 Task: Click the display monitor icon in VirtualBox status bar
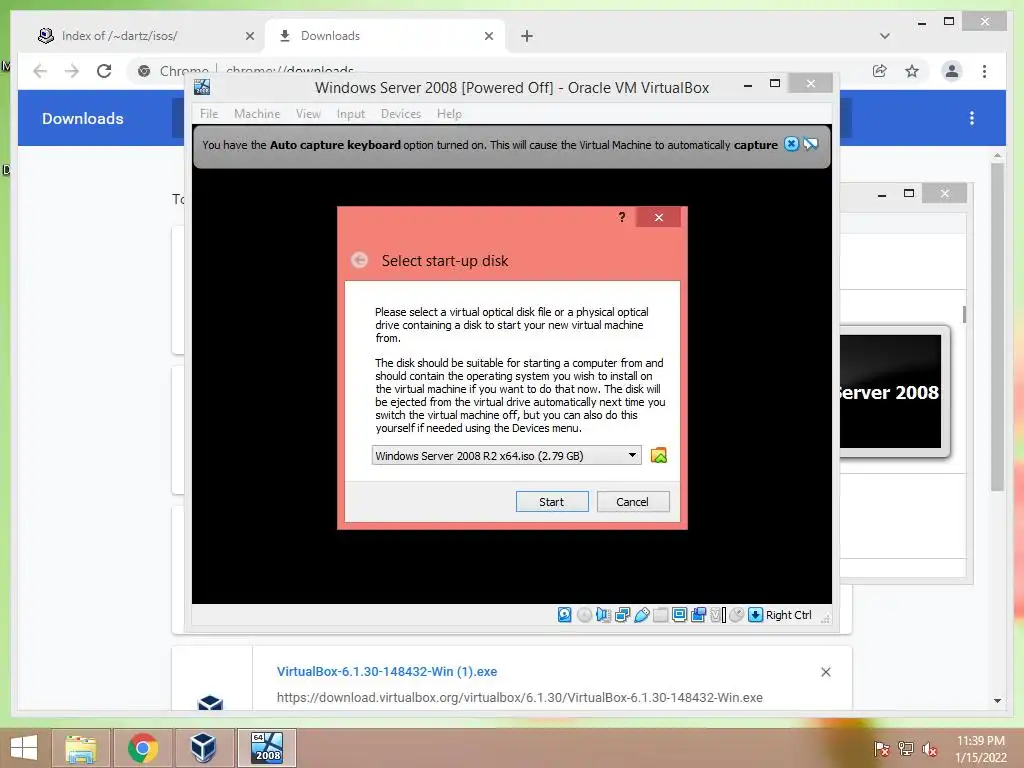[x=679, y=615]
